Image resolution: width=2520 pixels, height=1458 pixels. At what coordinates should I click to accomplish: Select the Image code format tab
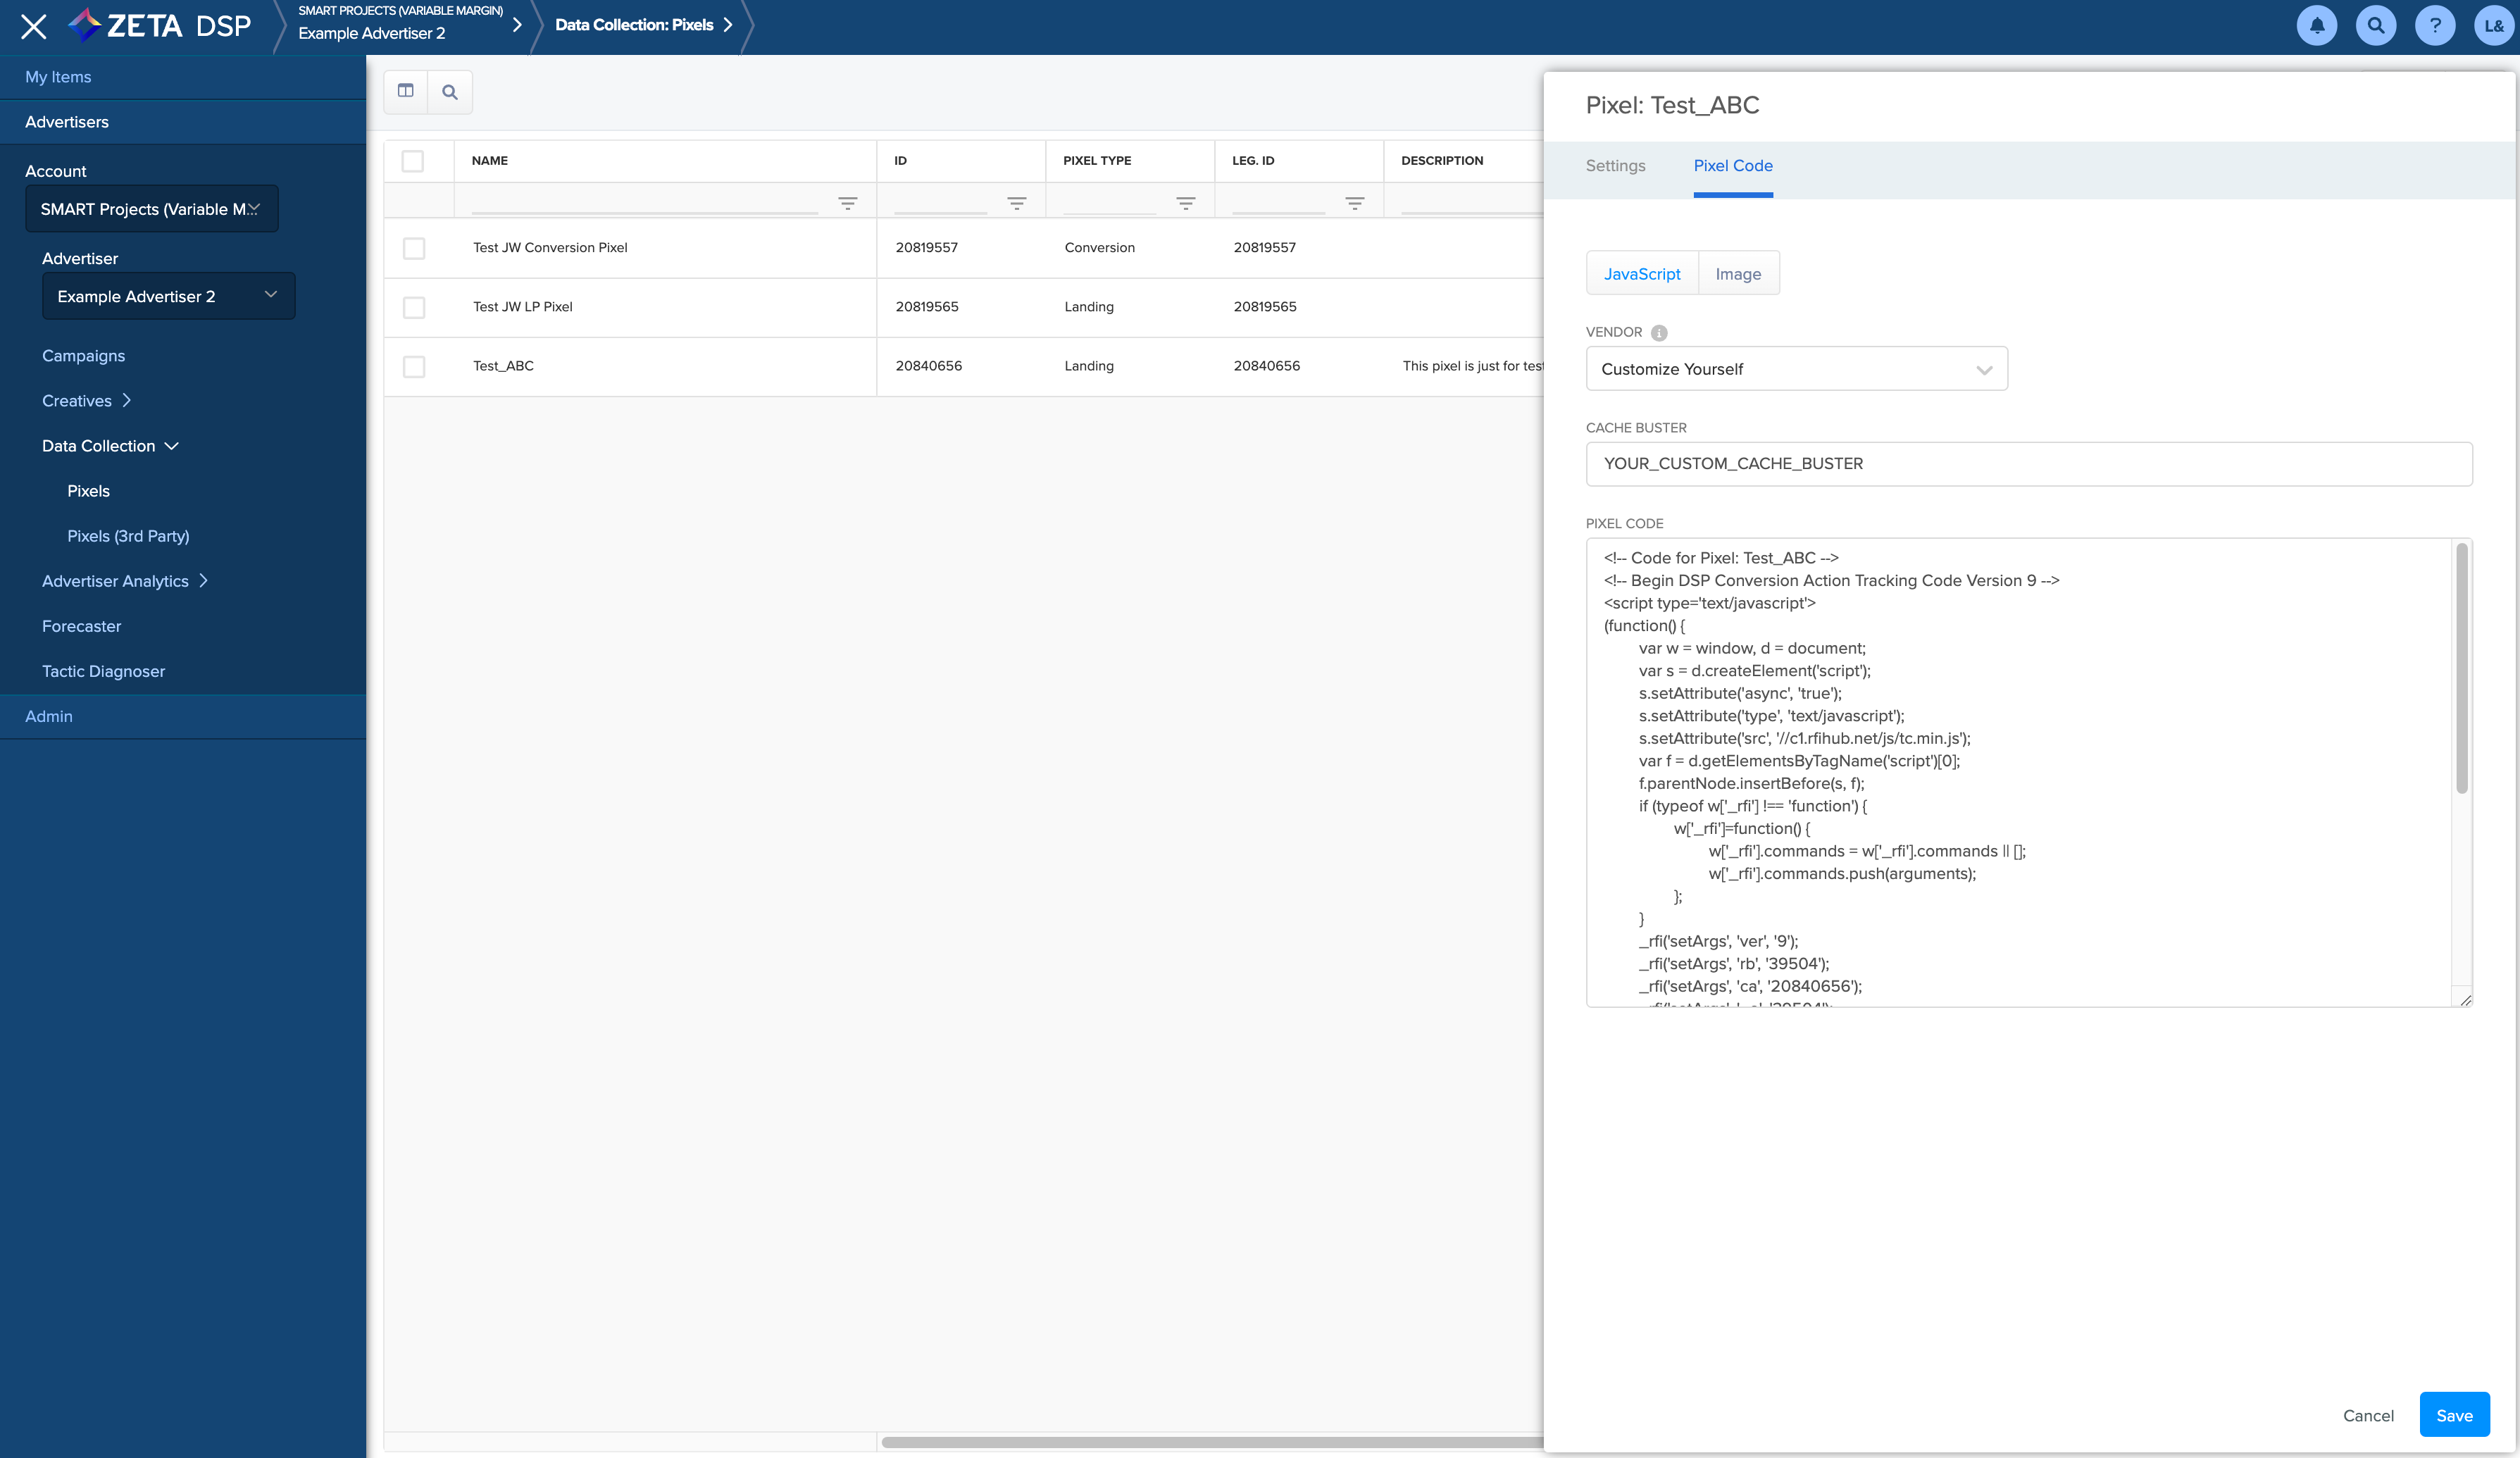coord(1738,274)
